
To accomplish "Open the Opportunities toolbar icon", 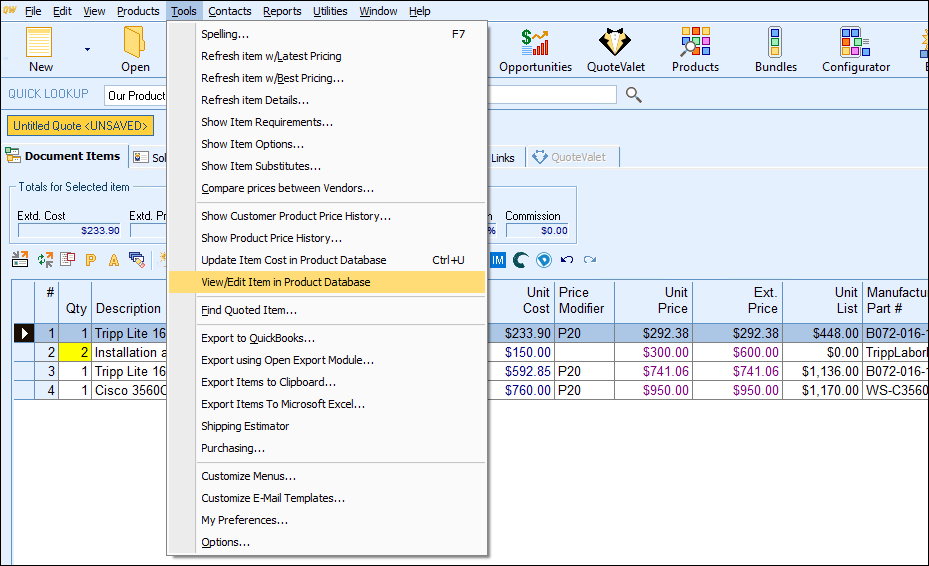I will 535,48.
